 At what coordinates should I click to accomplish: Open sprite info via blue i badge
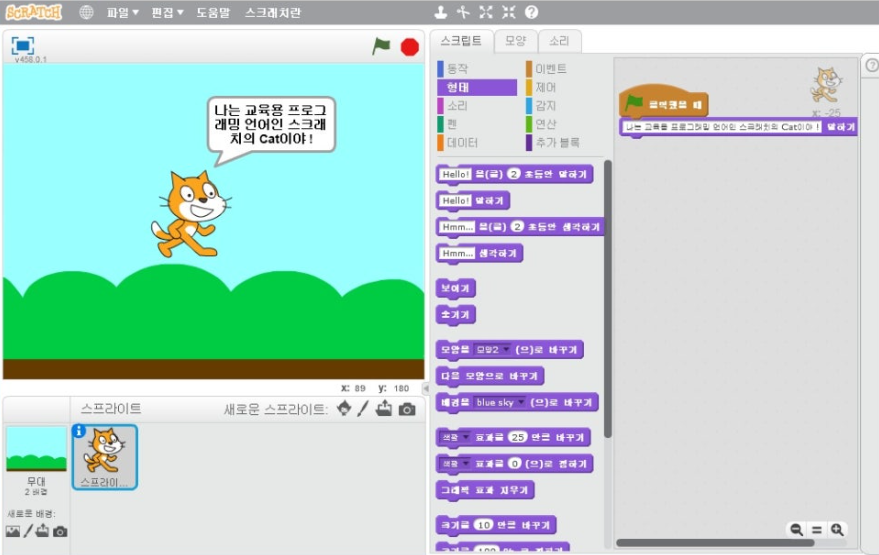coord(78,431)
